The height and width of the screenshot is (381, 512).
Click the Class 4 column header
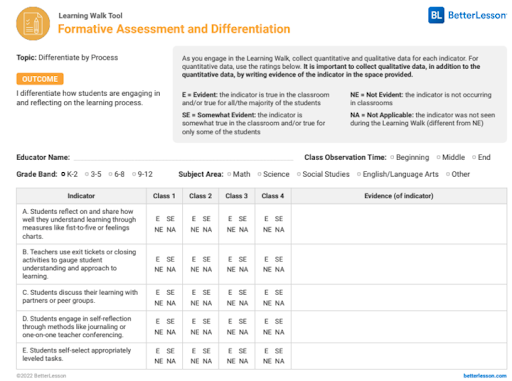(273, 196)
